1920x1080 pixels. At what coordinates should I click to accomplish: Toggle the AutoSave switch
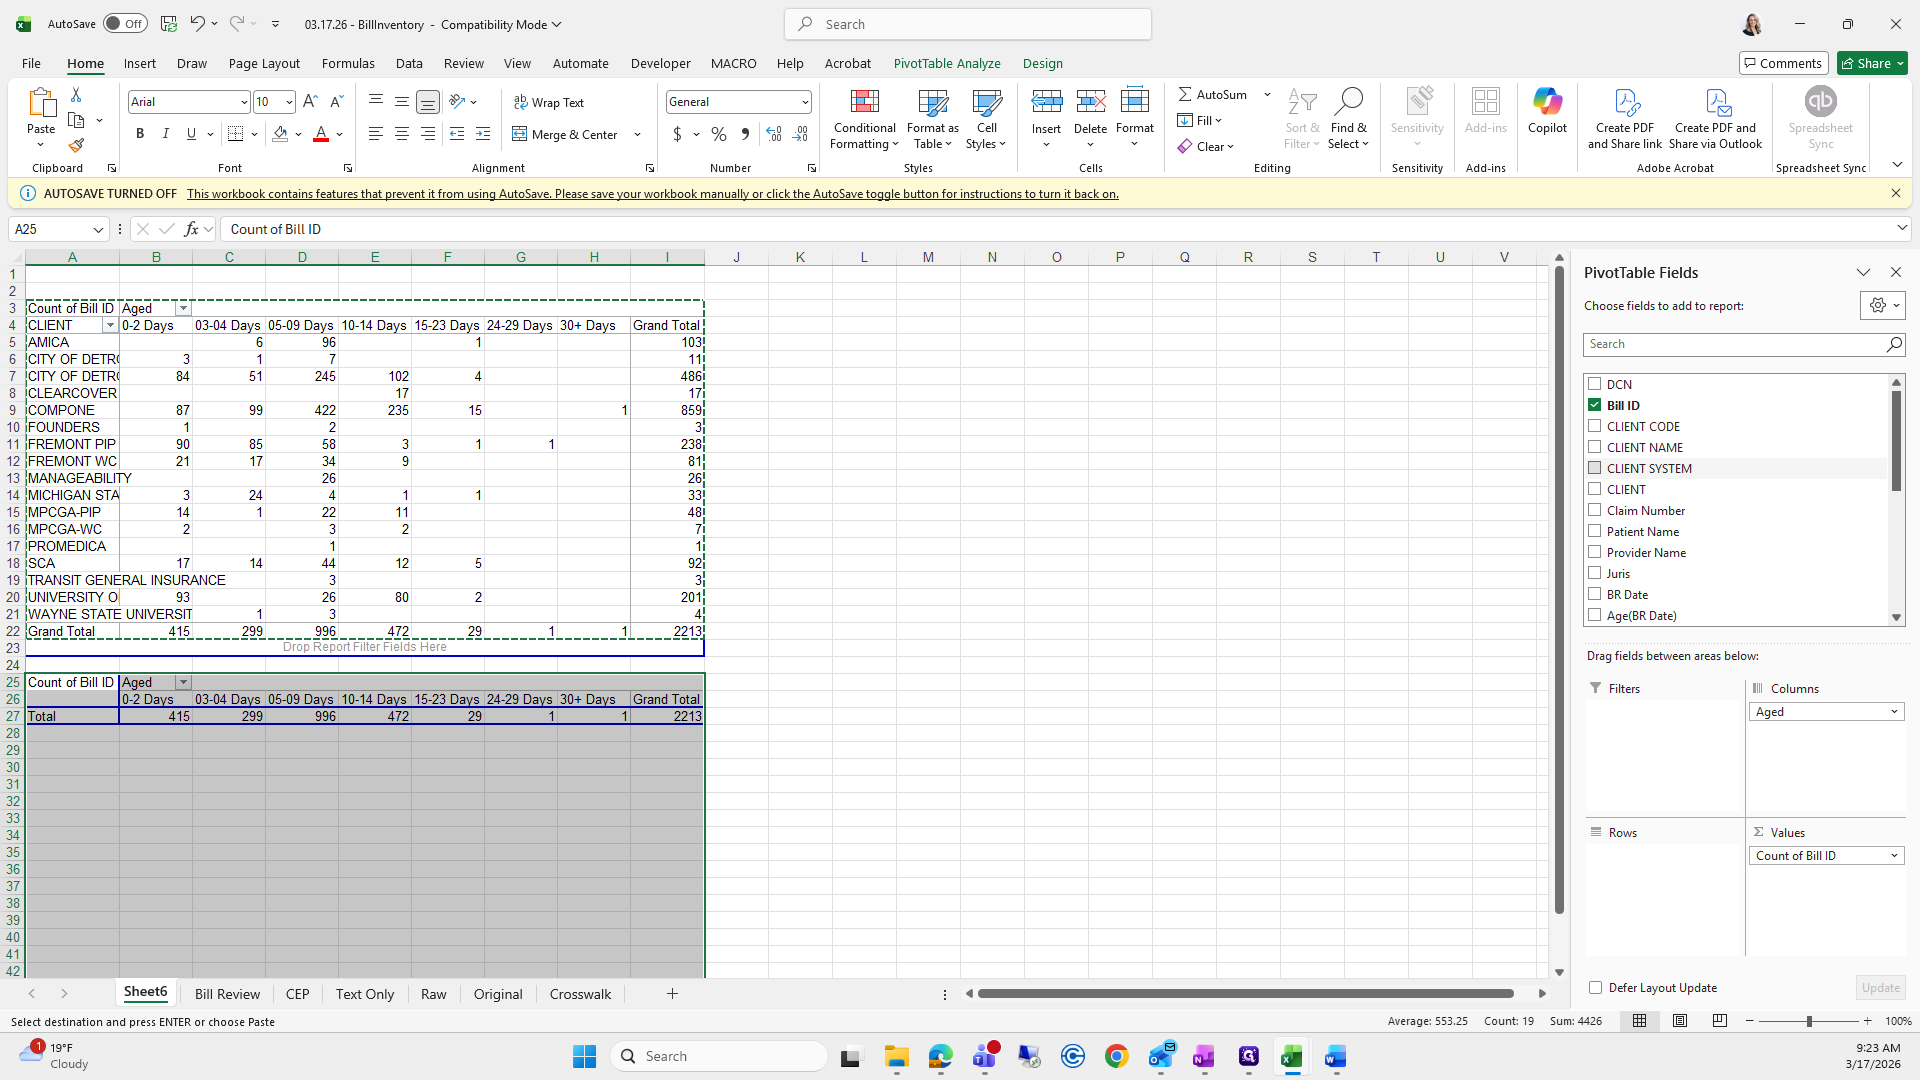pos(125,24)
